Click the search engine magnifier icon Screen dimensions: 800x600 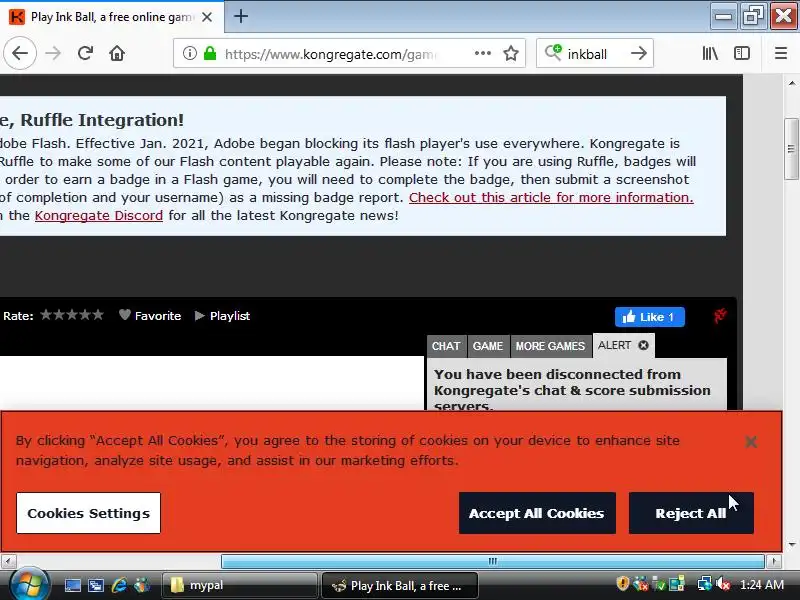(x=553, y=53)
